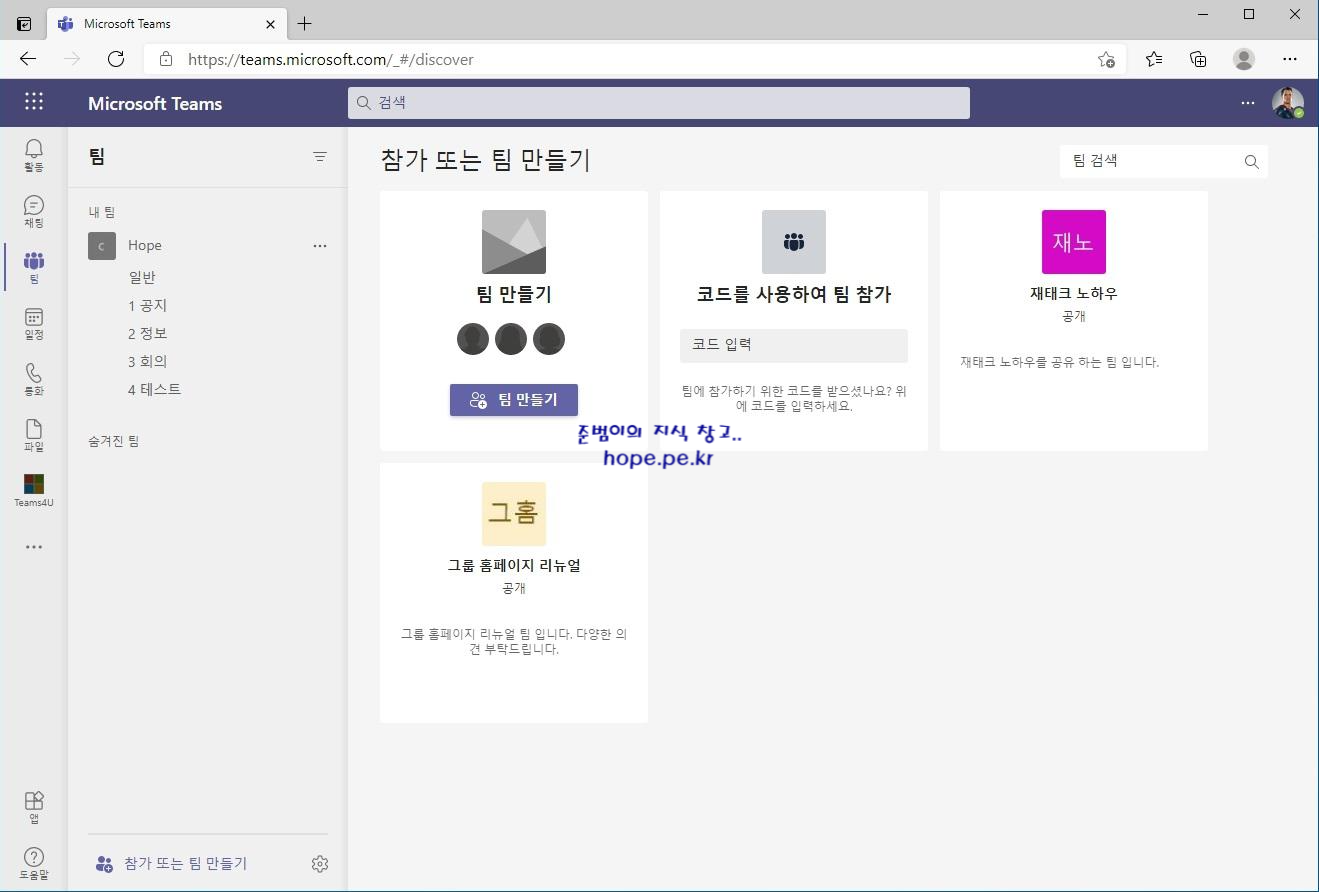Open browser profile icon
Viewport: 1319px width, 892px height.
[x=1244, y=59]
